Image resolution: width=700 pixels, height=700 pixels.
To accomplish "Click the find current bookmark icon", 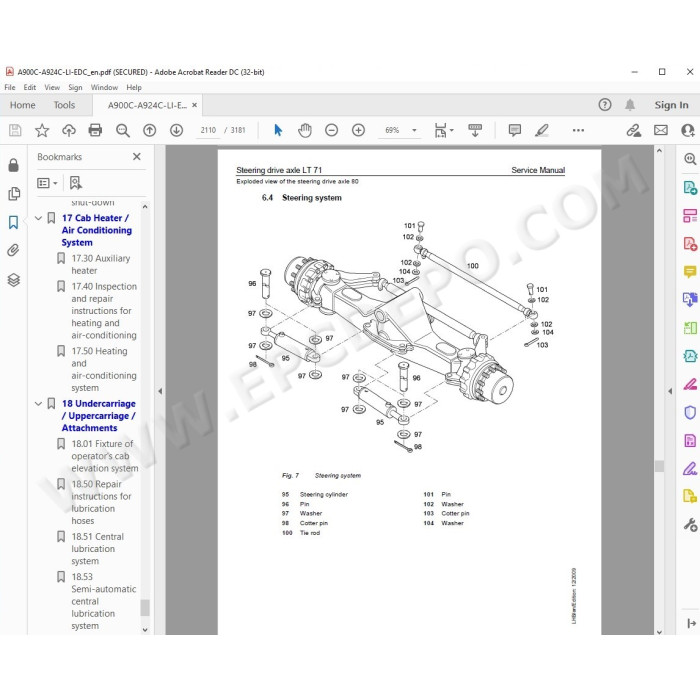I will [75, 183].
